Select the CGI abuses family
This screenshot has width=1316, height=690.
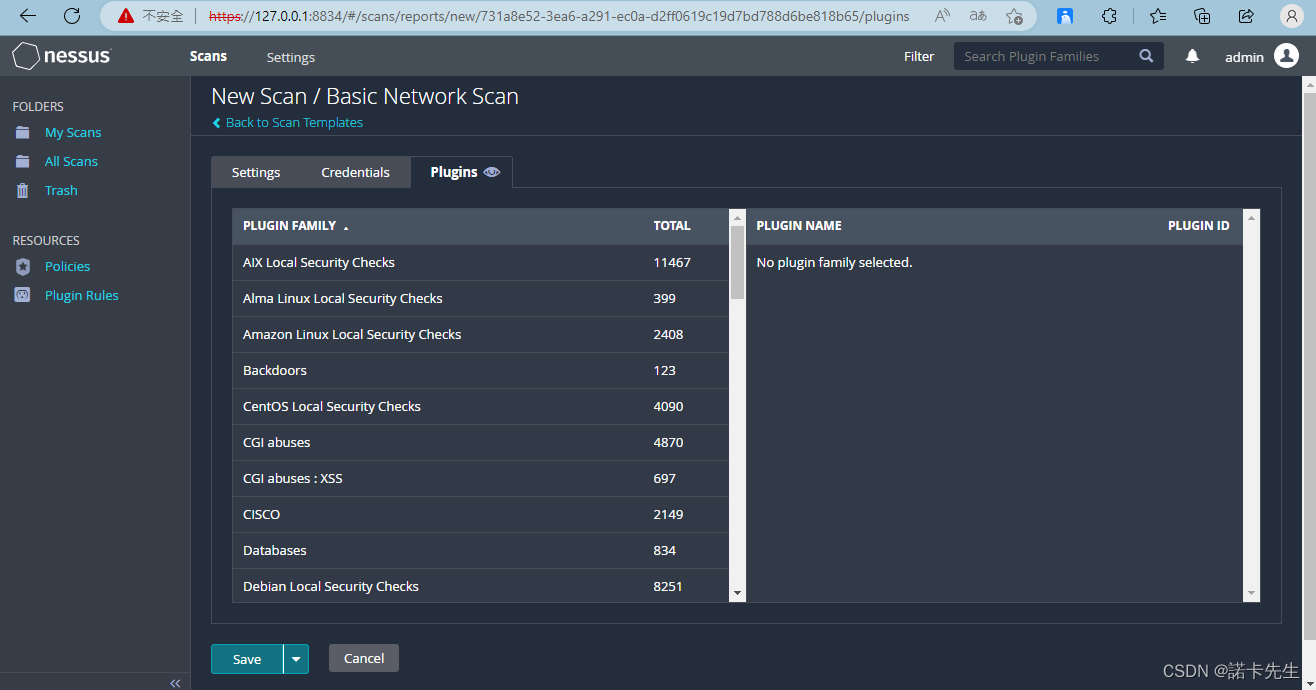point(480,443)
